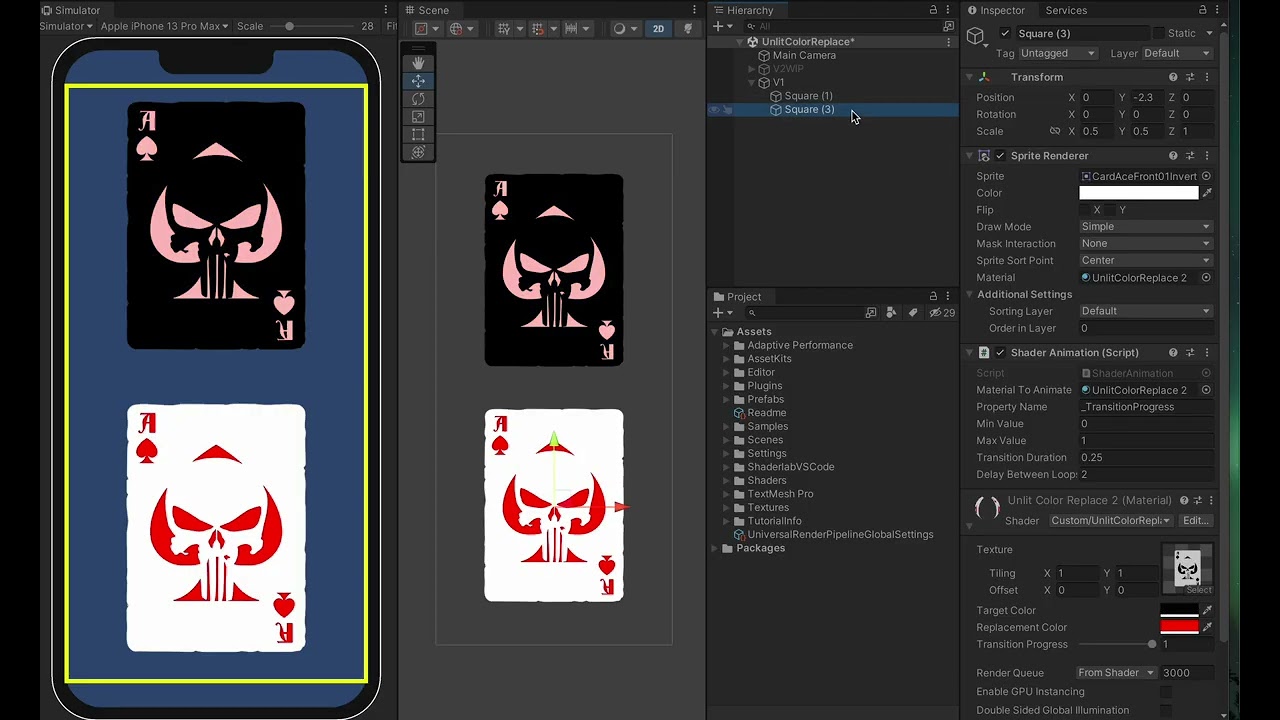1280x720 pixels.
Task: Open the Draw Mode Simple dropdown
Action: click(1146, 227)
